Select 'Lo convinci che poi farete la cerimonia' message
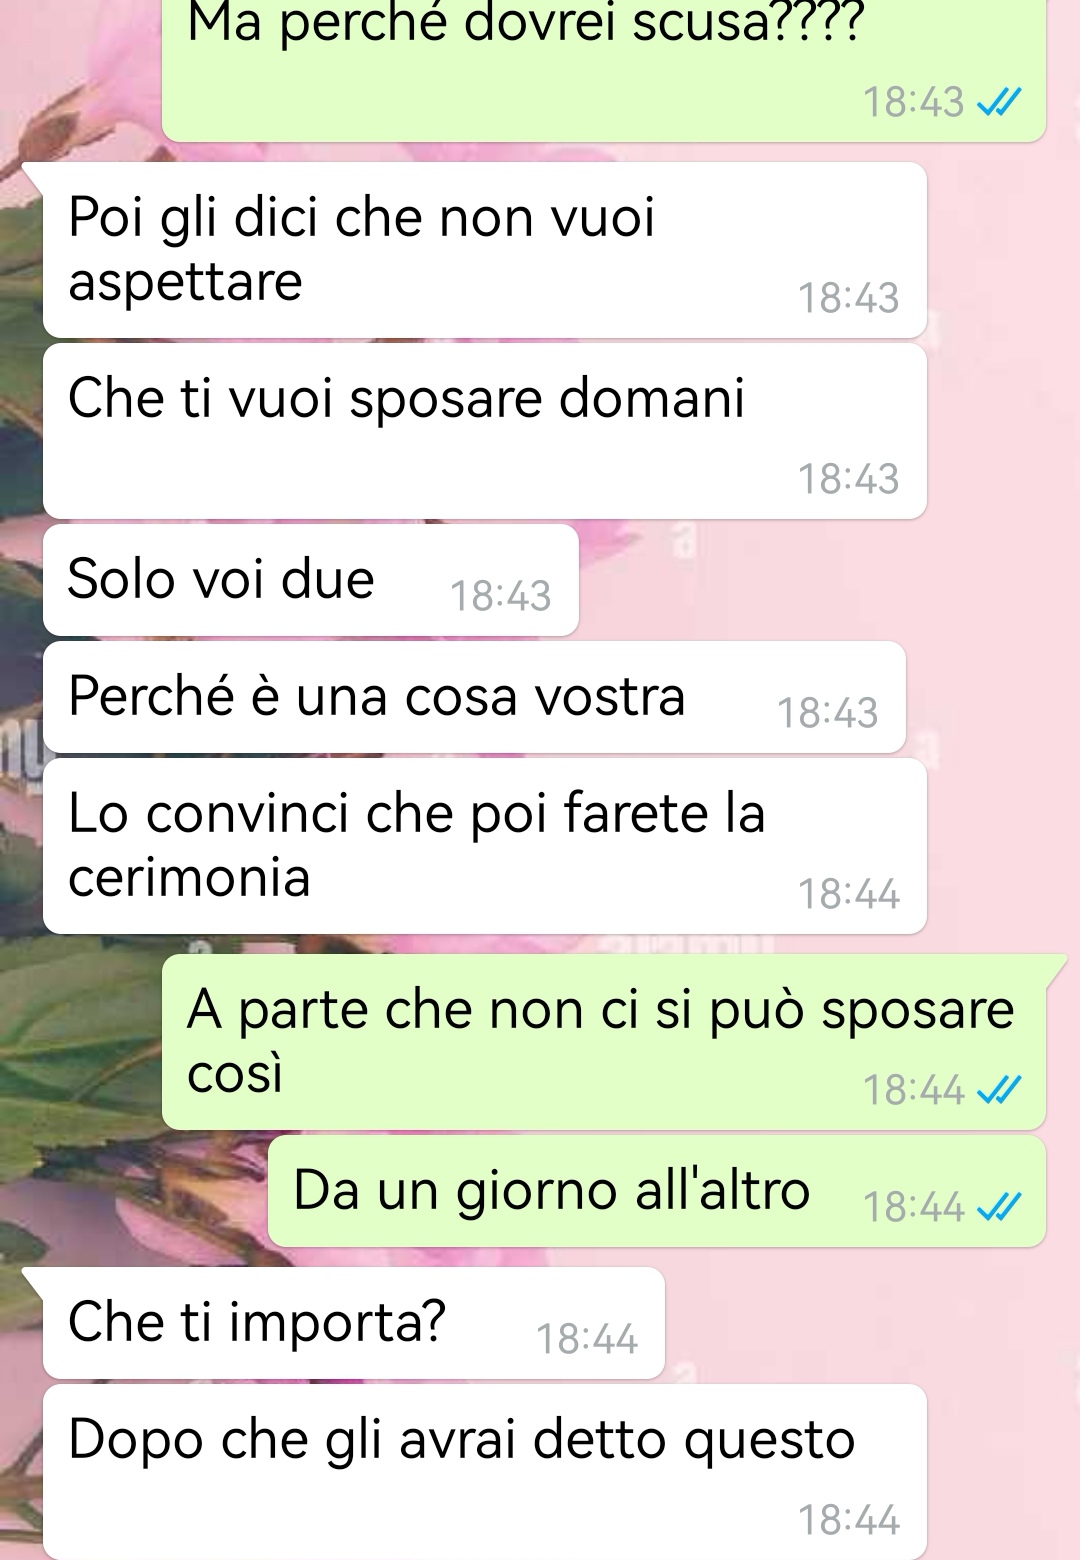Image resolution: width=1080 pixels, height=1560 pixels. tap(485, 846)
